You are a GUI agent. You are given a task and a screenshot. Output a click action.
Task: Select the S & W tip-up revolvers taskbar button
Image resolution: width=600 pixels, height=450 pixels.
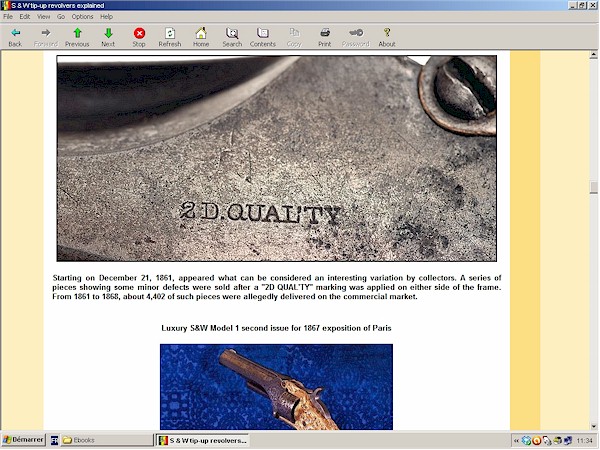pos(203,440)
